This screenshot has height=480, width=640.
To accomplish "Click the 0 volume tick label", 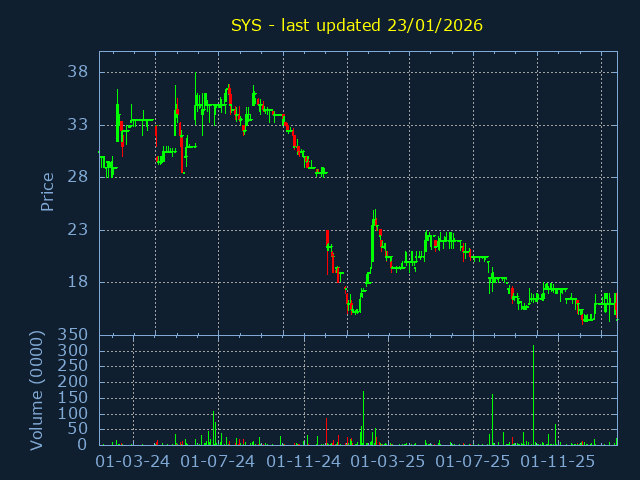I will point(83,445).
